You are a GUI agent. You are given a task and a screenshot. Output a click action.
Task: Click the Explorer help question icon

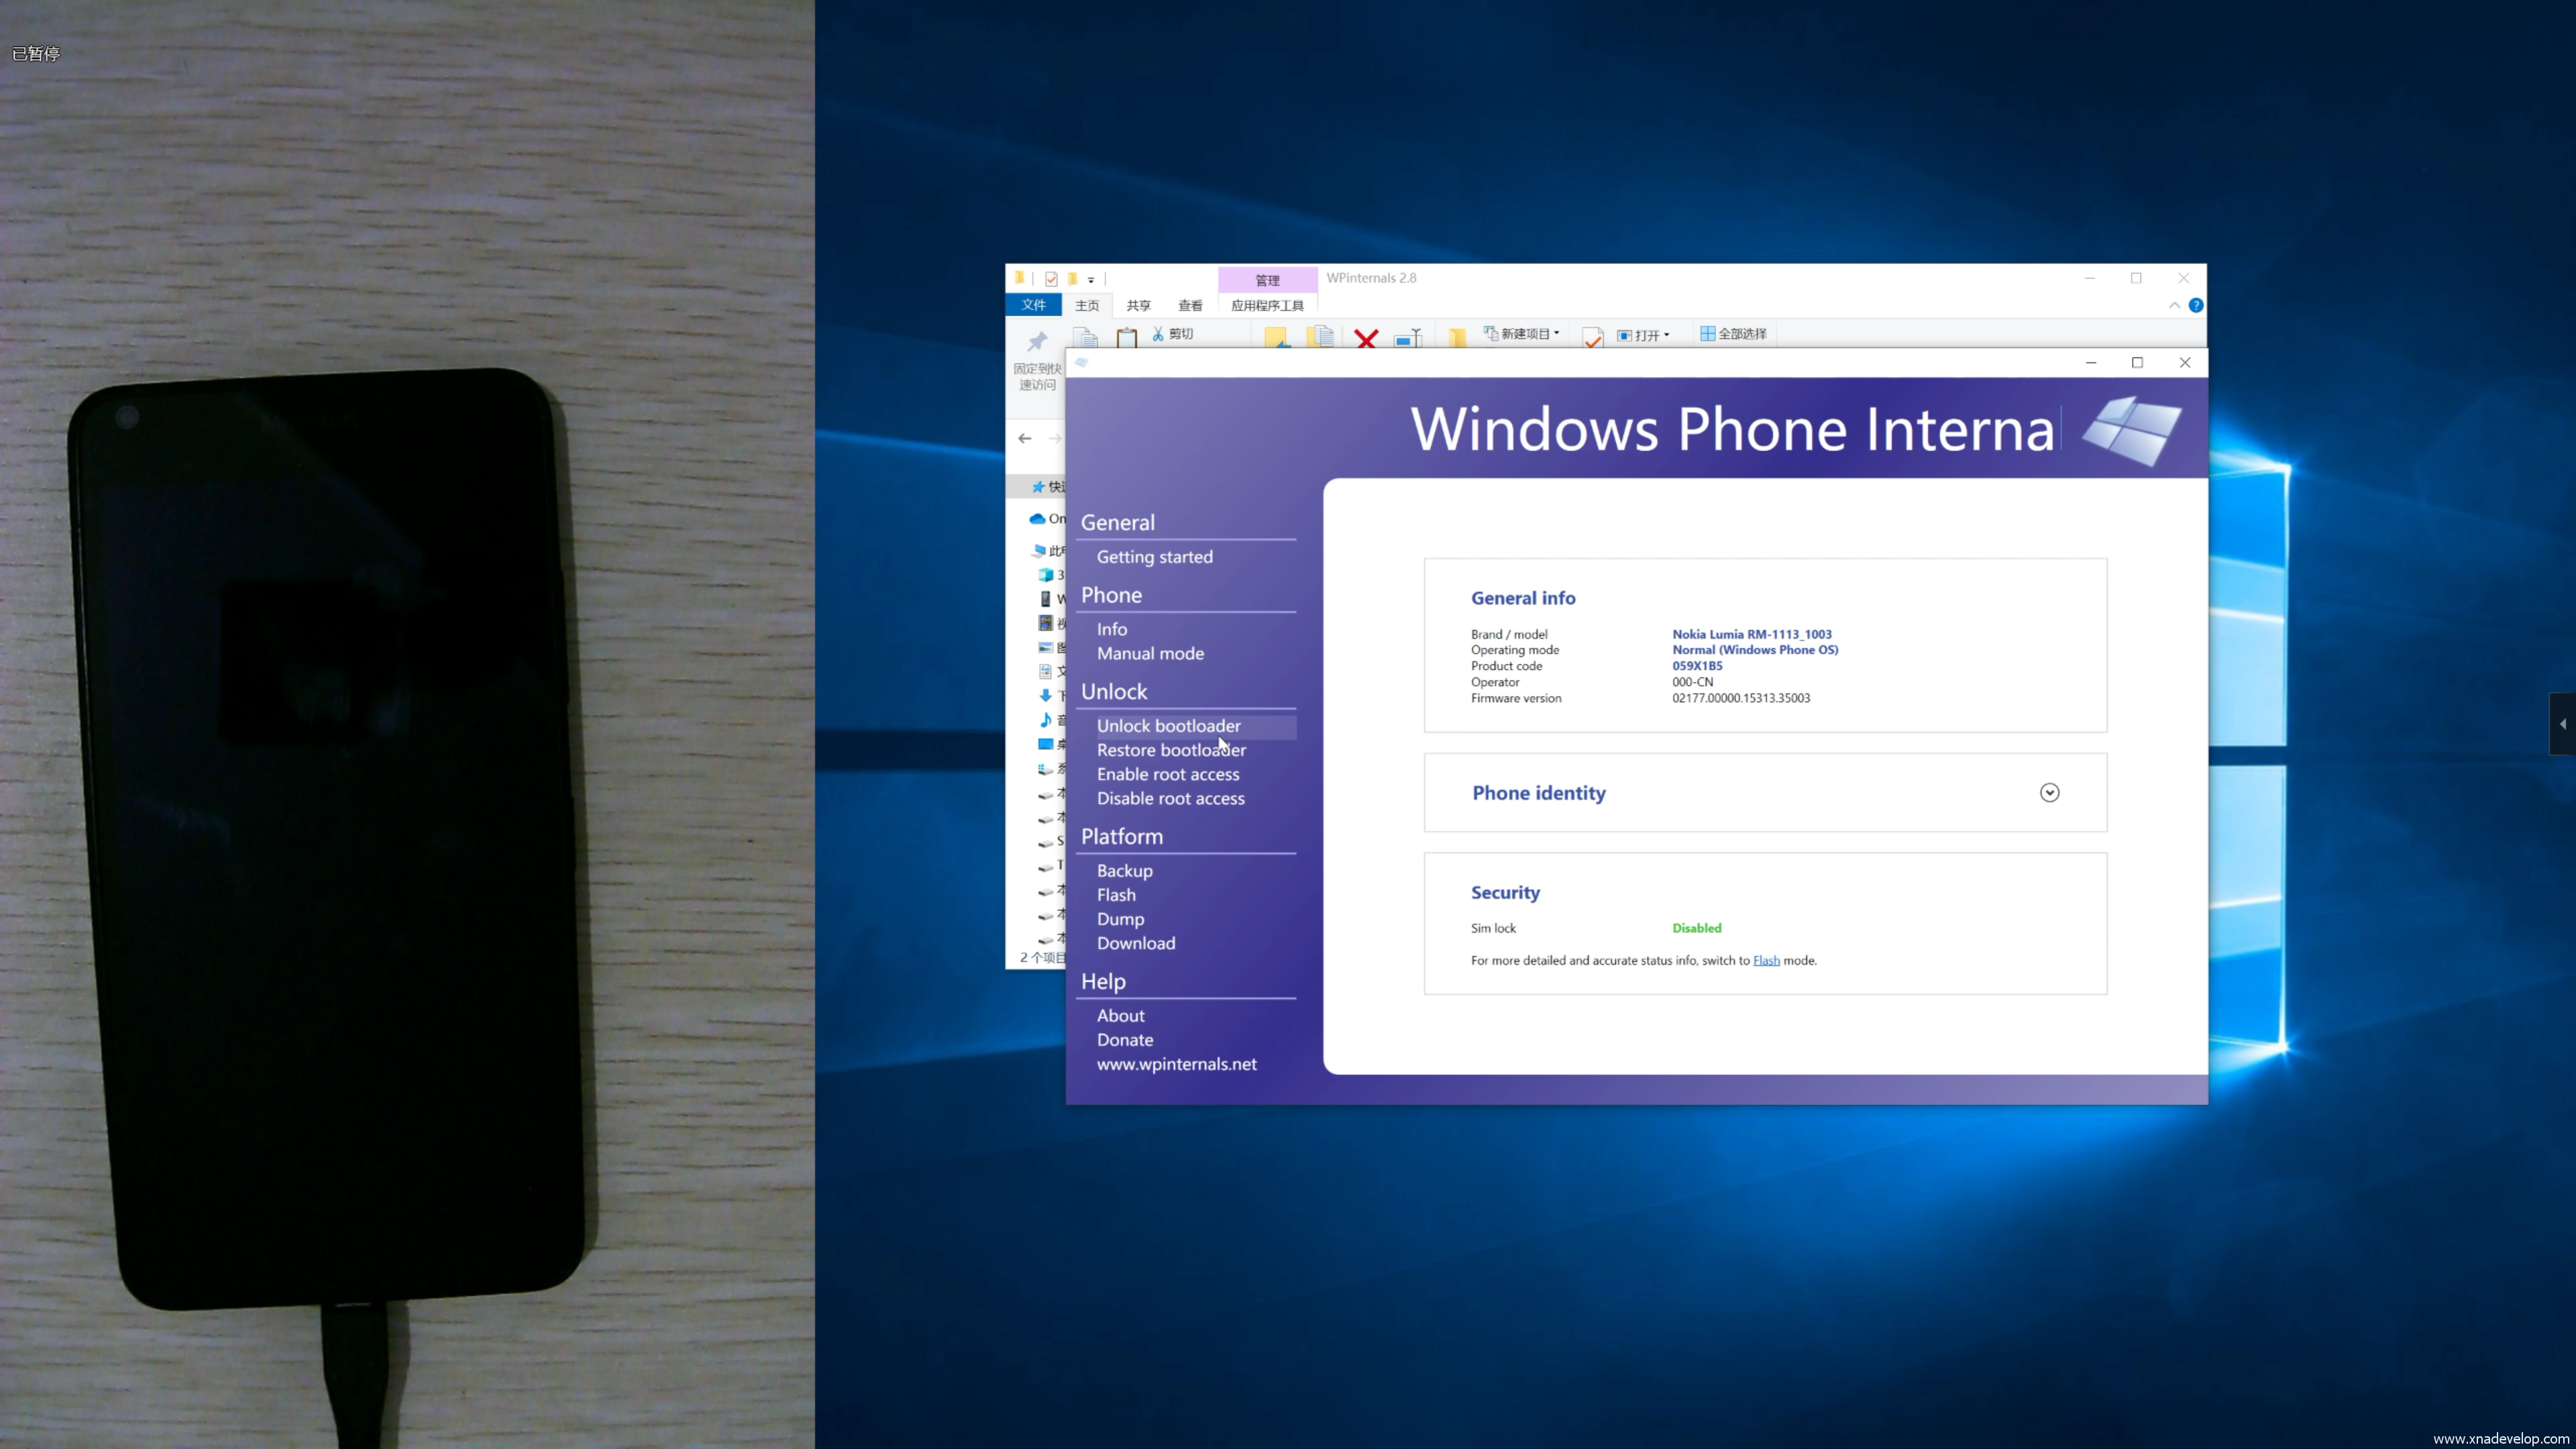pyautogui.click(x=2196, y=305)
